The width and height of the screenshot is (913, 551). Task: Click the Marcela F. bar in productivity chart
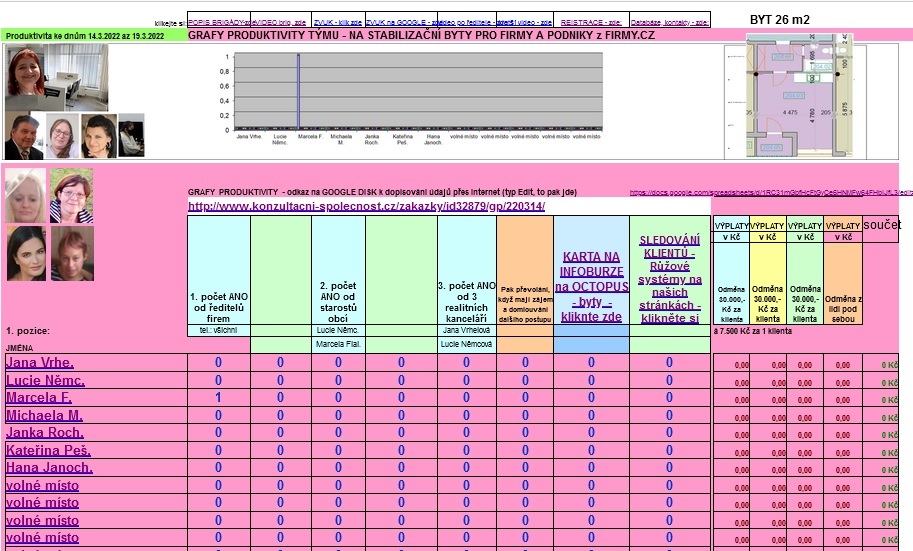(299, 91)
